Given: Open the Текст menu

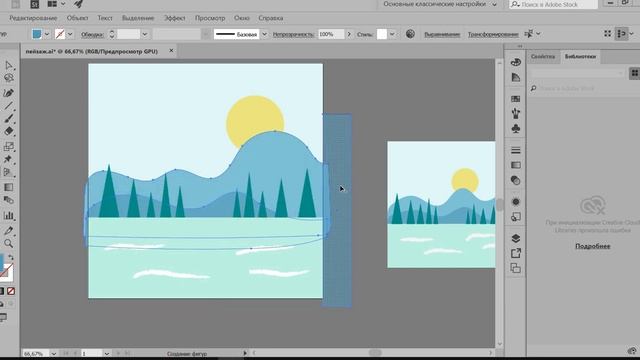Looking at the screenshot, I should pos(105,18).
